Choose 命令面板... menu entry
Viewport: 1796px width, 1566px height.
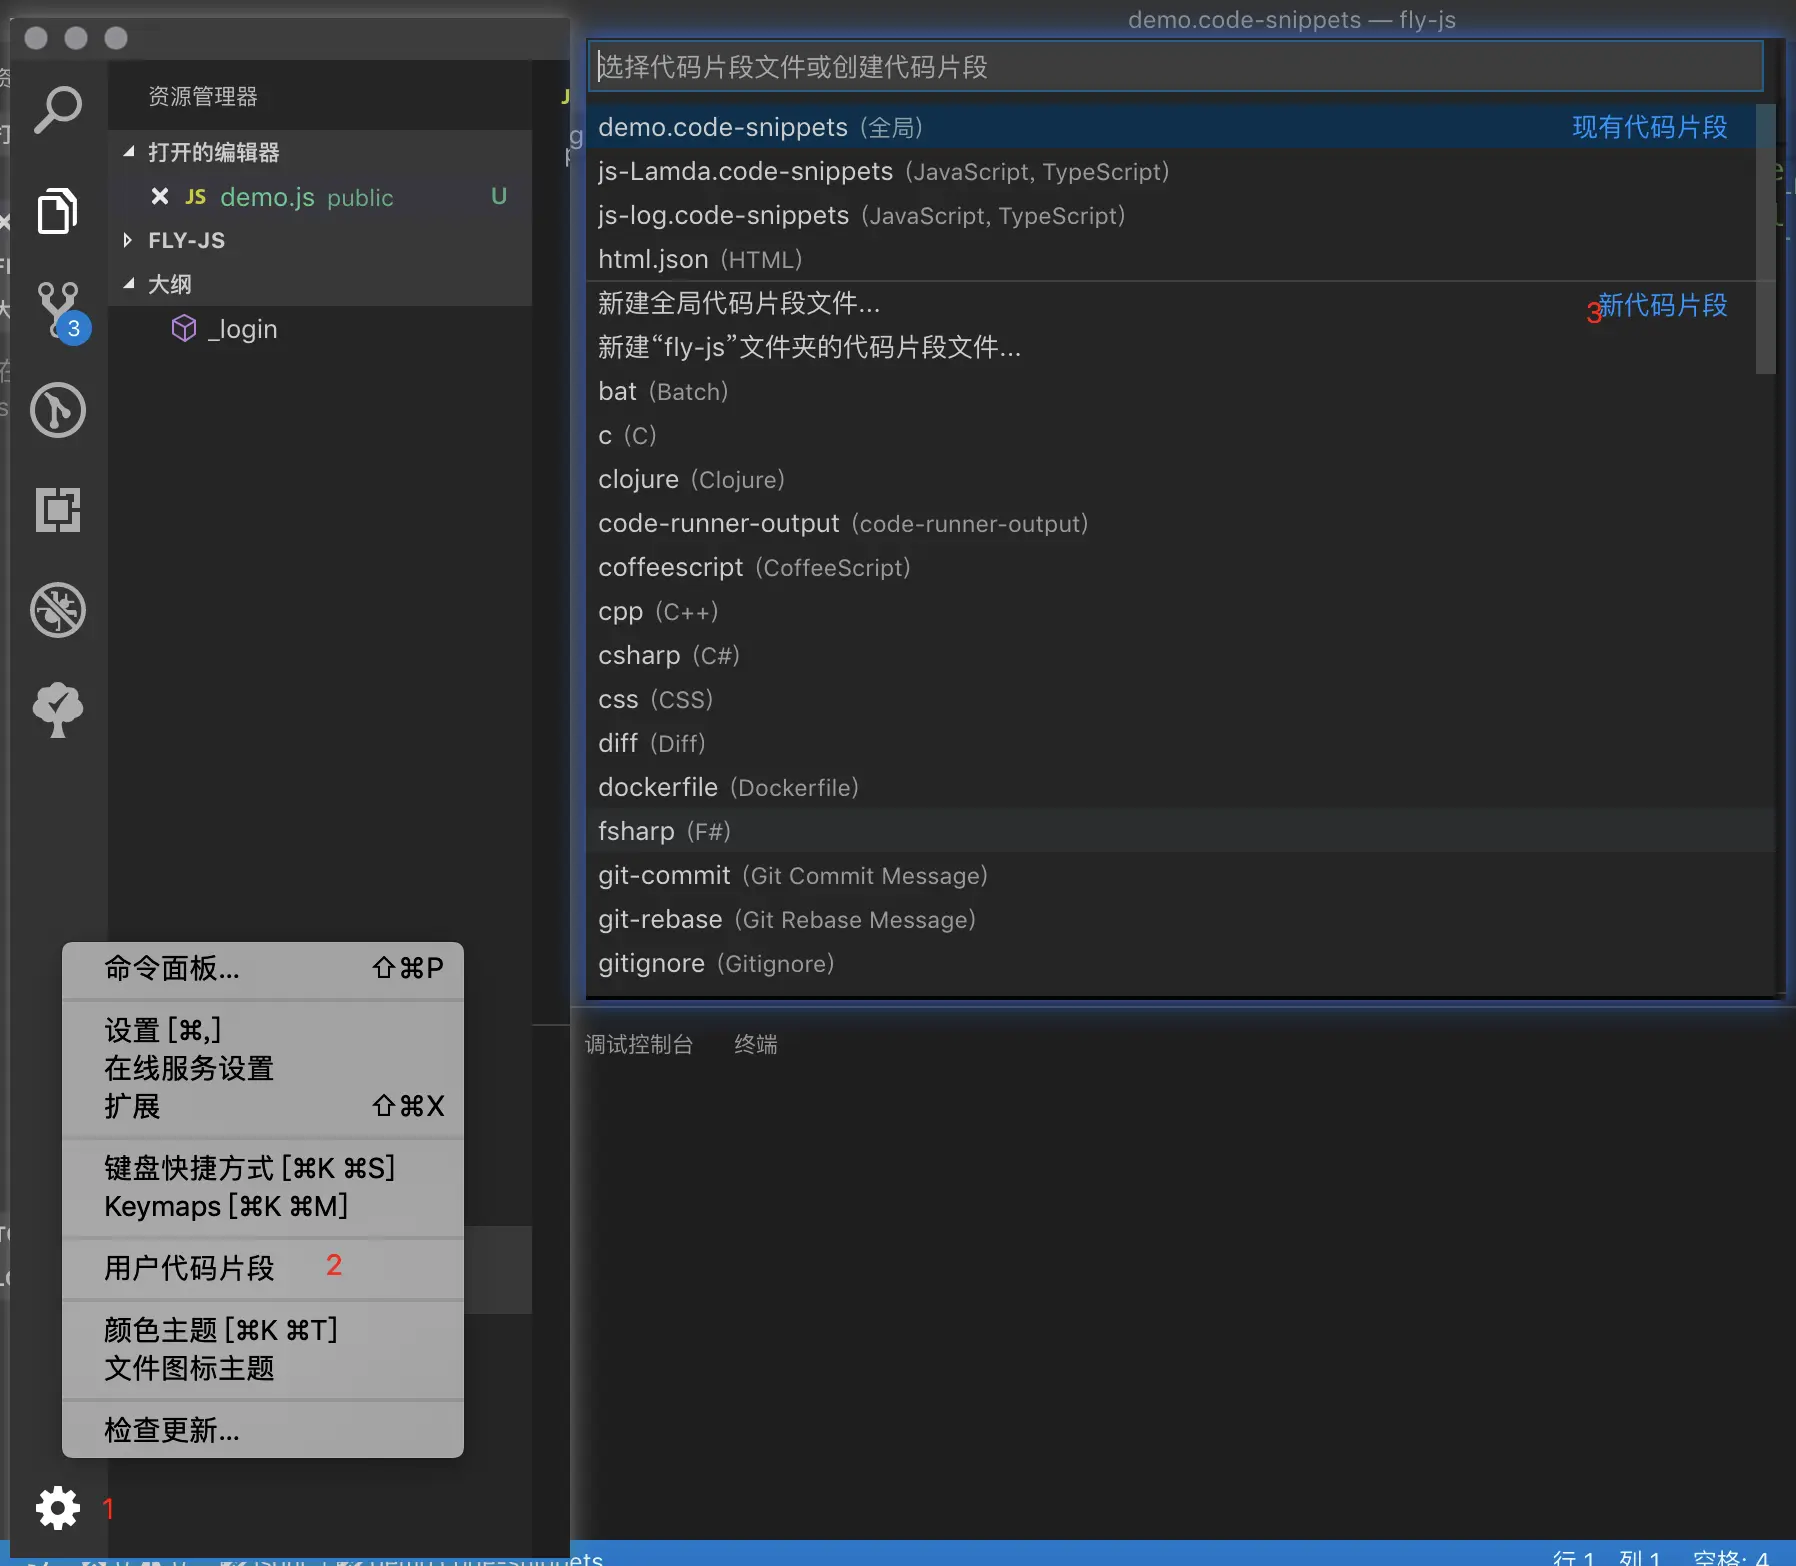click(263, 968)
